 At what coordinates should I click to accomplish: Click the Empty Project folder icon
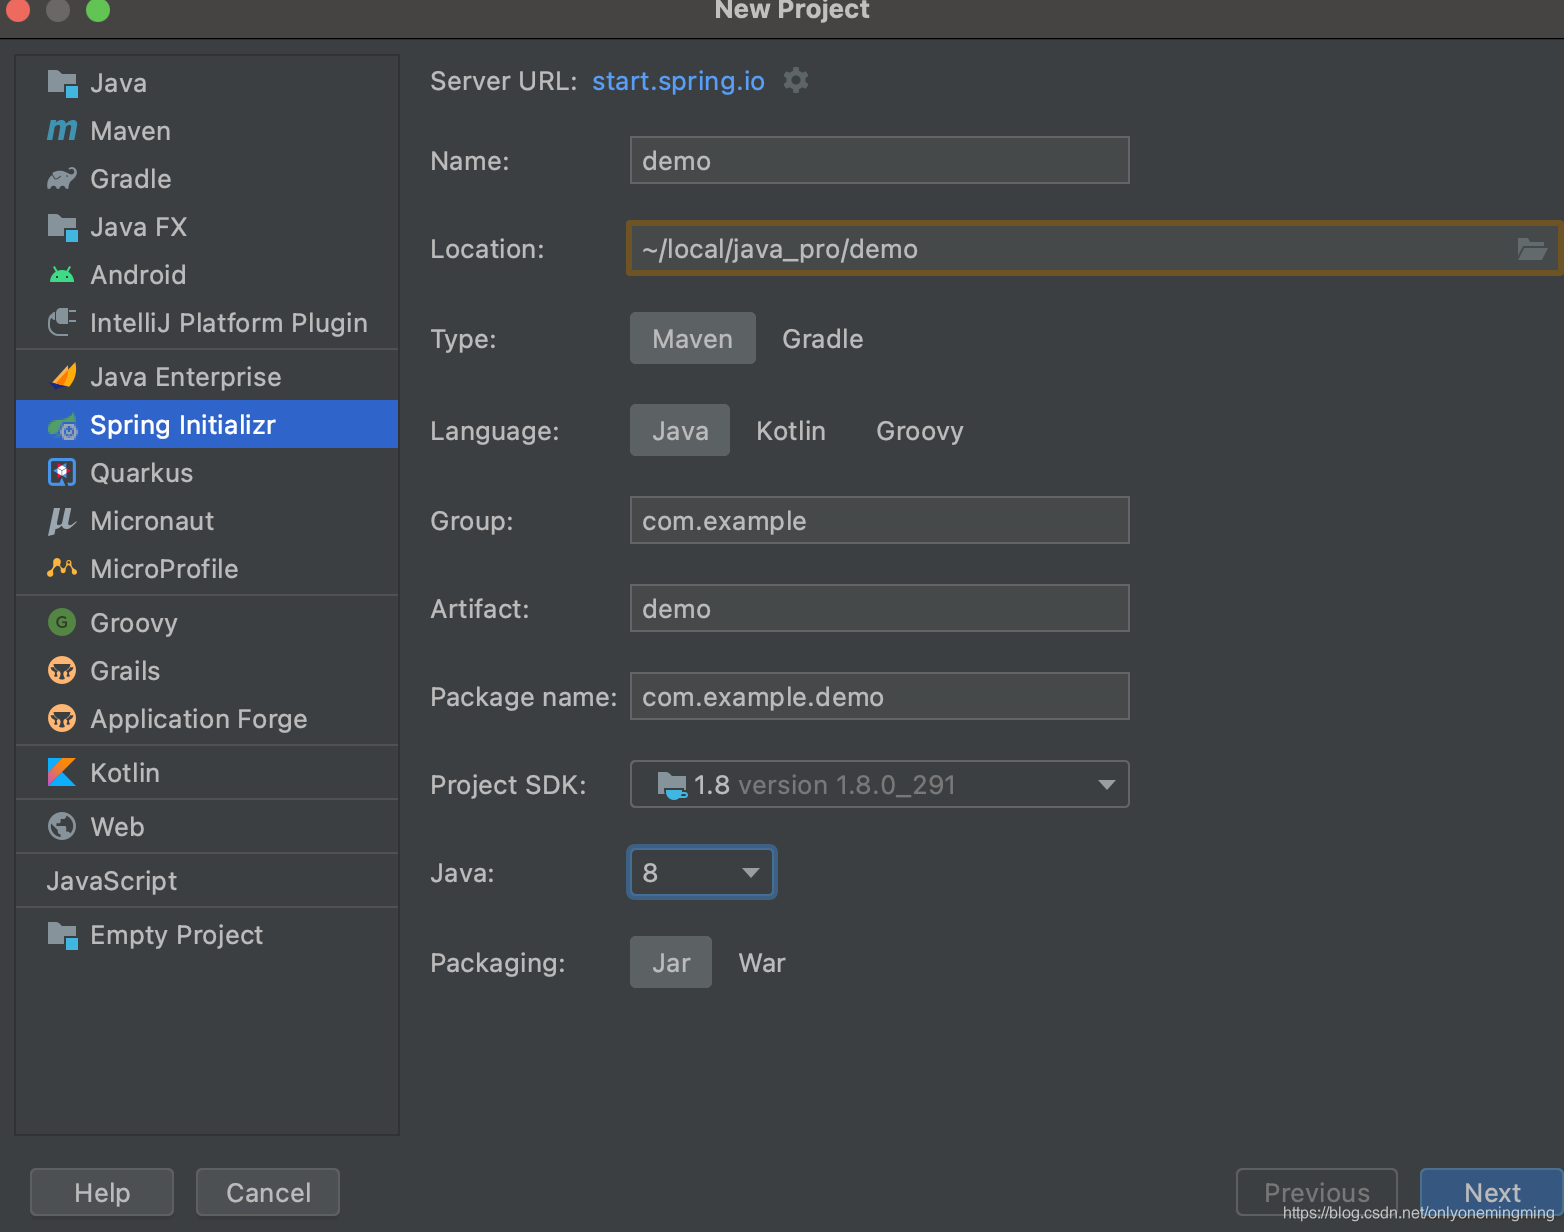tap(62, 935)
